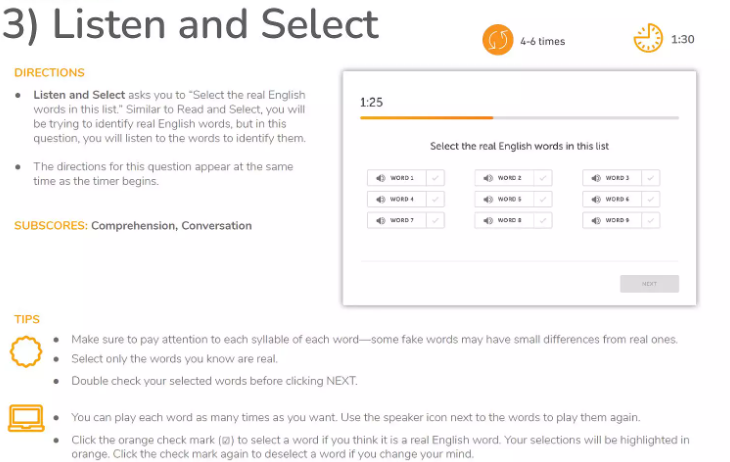
Task: Play audio for WORD 2 speaker icon
Action: point(488,178)
